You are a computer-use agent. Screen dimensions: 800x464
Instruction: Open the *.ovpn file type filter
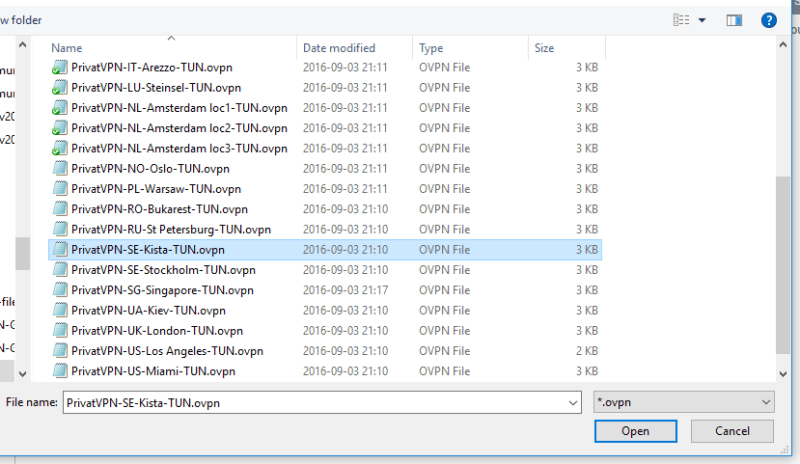(683, 402)
